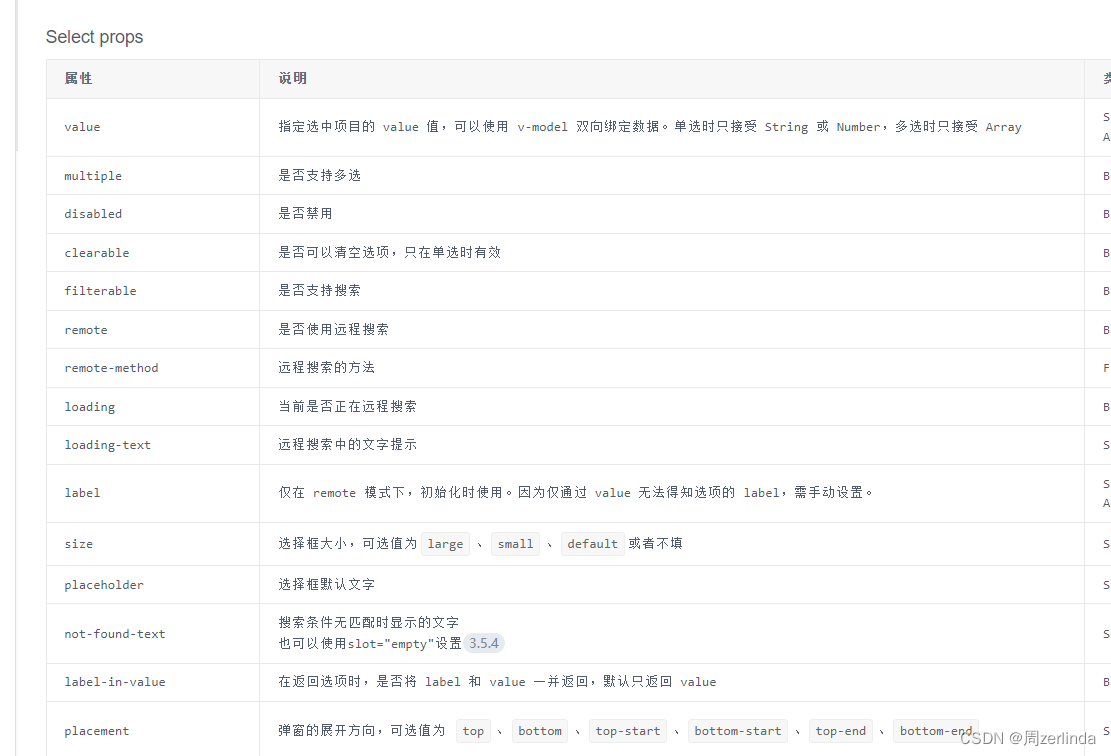
Task: Click the "default" size value chip
Action: (x=592, y=543)
